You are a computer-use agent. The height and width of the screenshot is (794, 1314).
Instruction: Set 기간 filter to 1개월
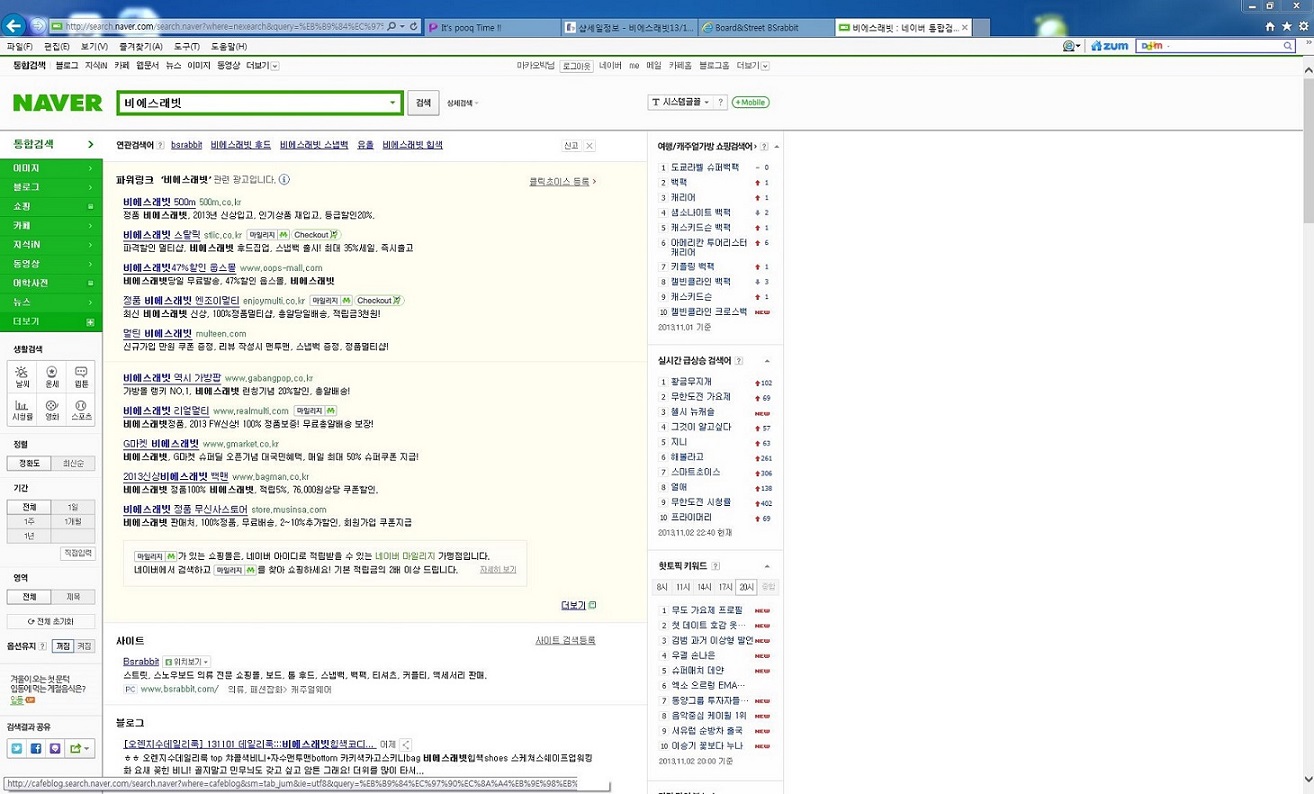(73, 522)
